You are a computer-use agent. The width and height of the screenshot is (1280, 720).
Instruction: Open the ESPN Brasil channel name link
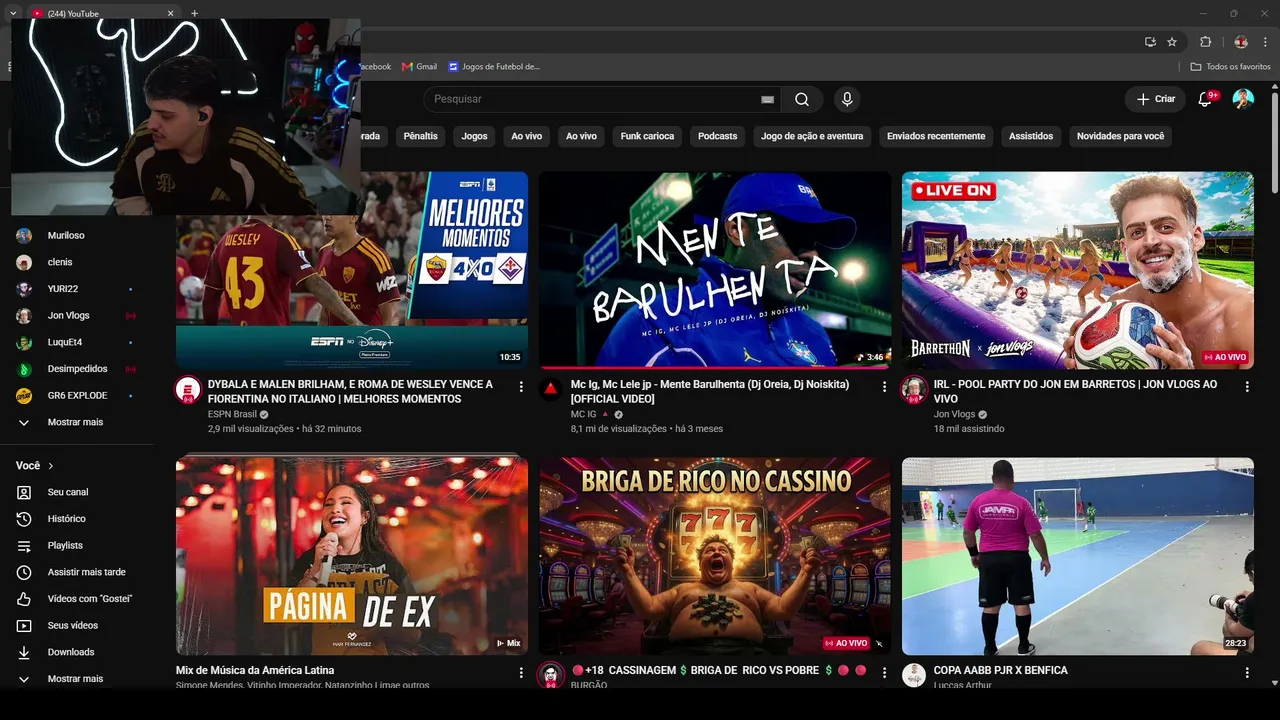point(232,414)
